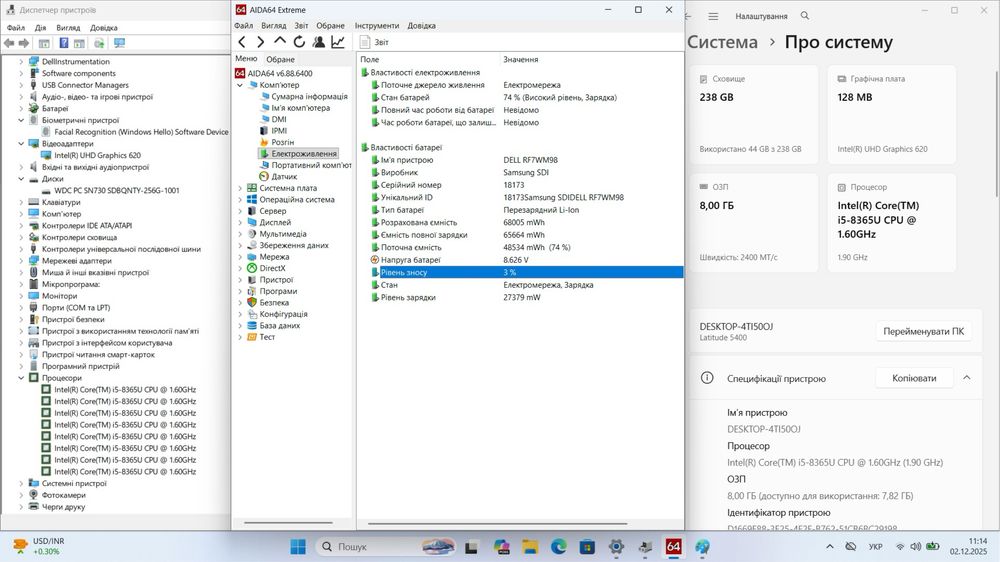Screen dimensions: 1000x562
Task: Expand Системна плата tree node
Action: 240,188
